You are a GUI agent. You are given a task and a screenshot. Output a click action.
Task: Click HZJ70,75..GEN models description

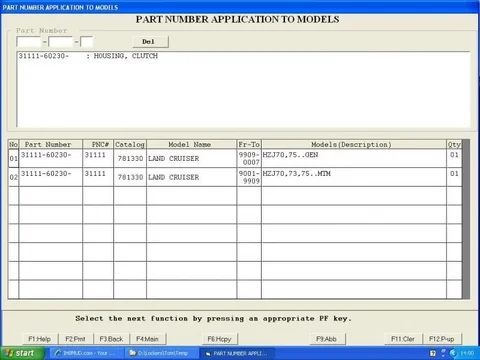coord(290,155)
